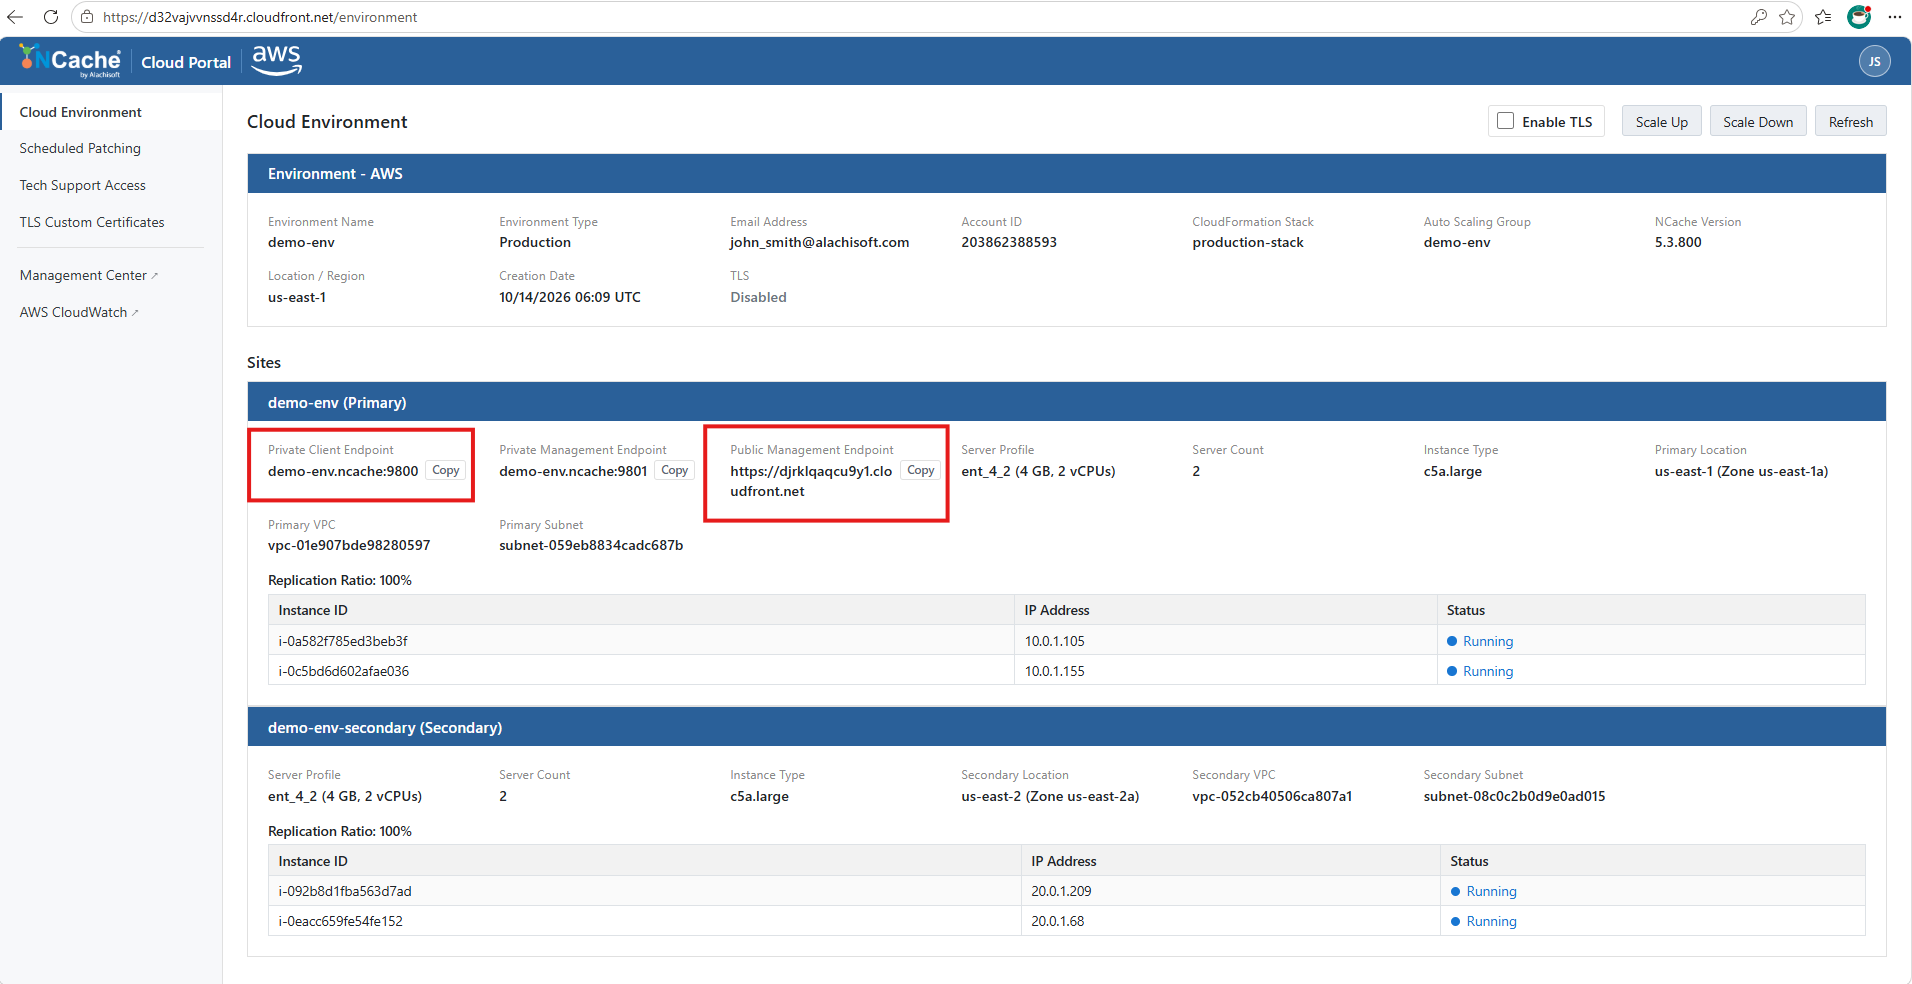The width and height of the screenshot is (1912, 984).
Task: Select CloudFormation Stack production-stack value
Action: coord(1248,242)
